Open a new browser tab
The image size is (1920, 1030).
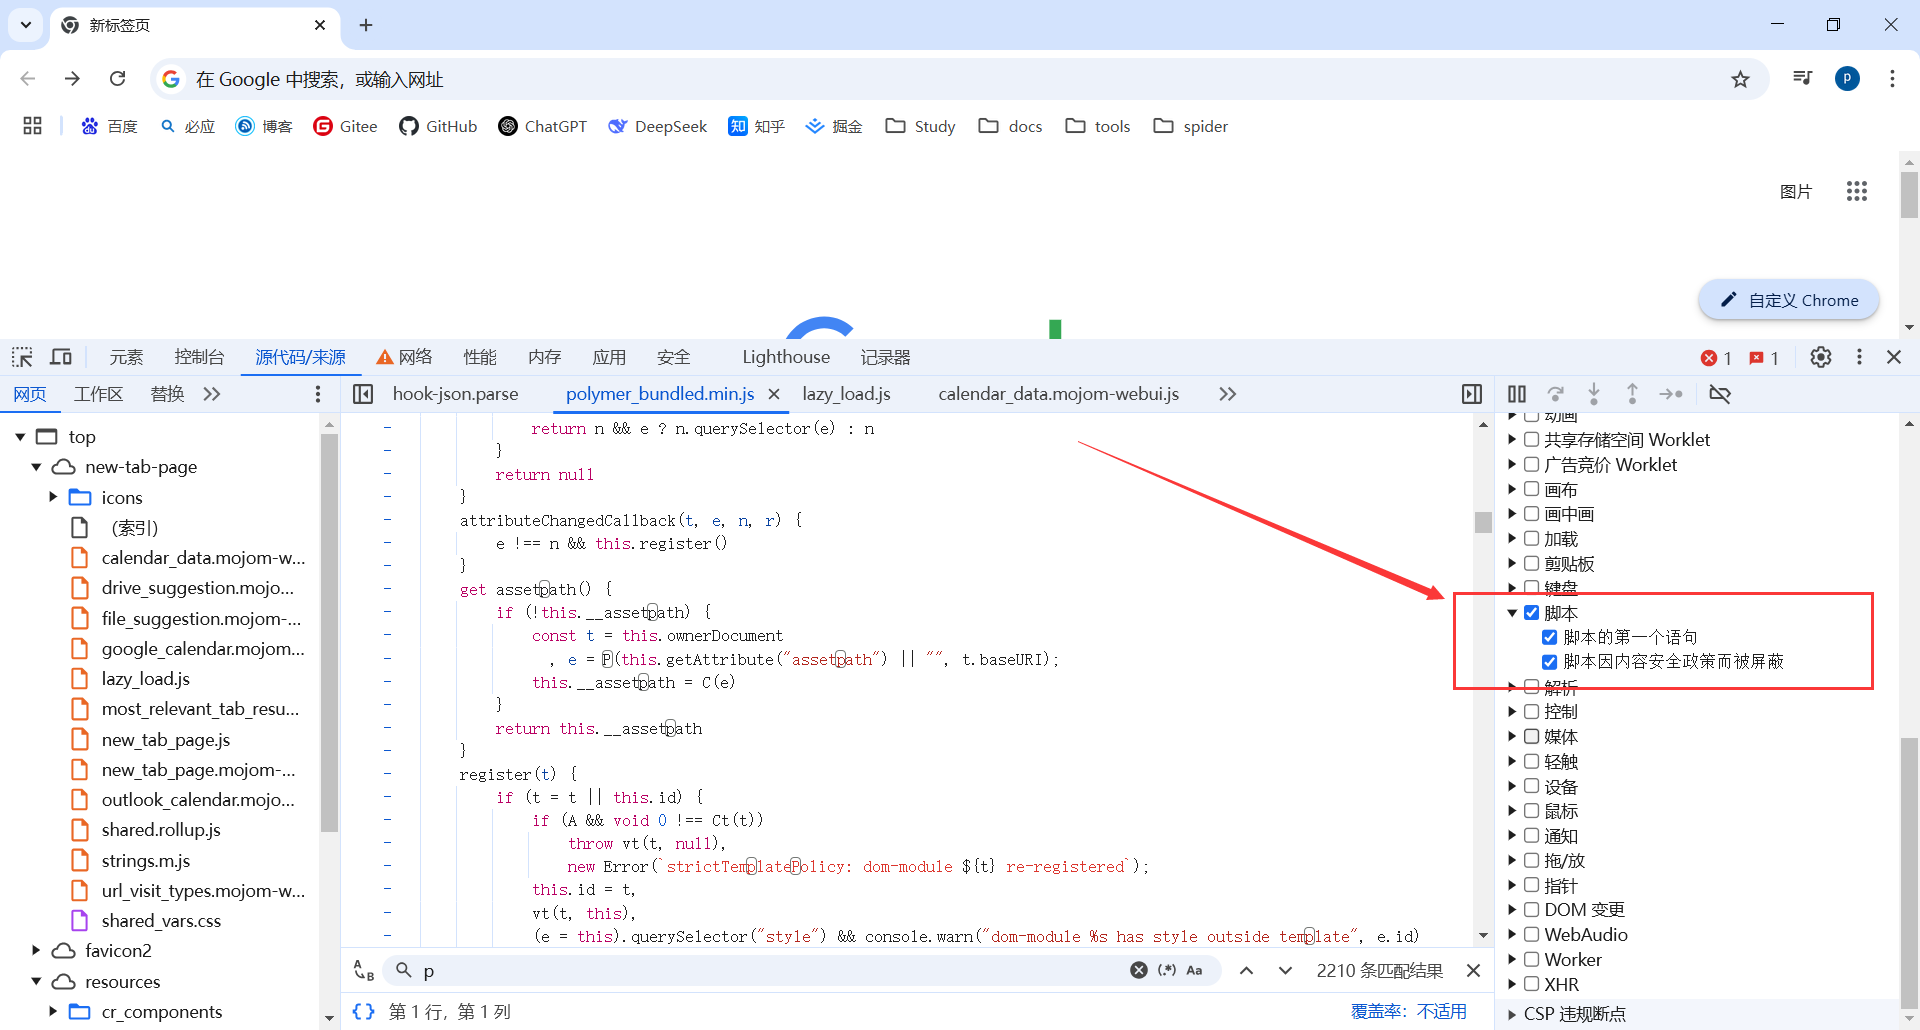point(366,25)
